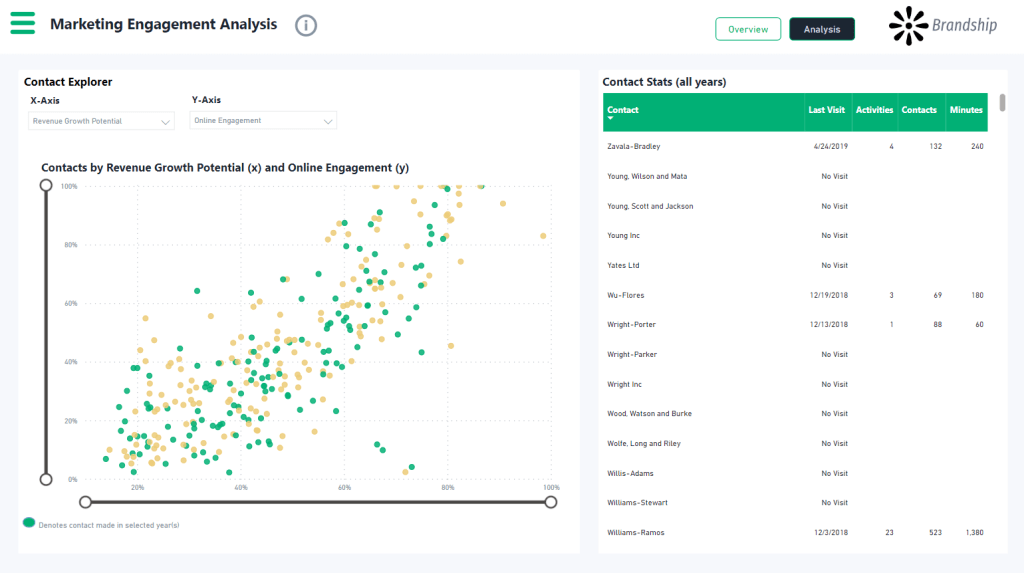
Task: Click left handle of horizontal zoom slider
Action: (x=86, y=502)
